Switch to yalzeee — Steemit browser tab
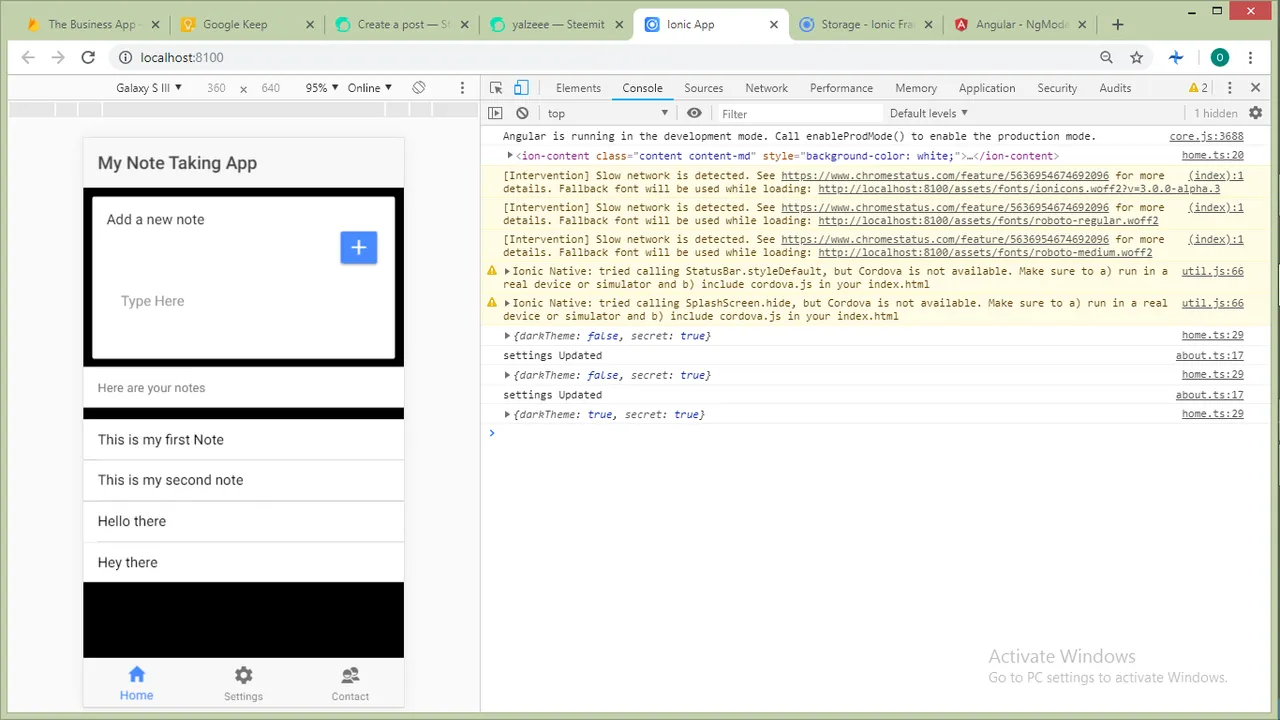Image resolution: width=1280 pixels, height=720 pixels. coord(556,24)
